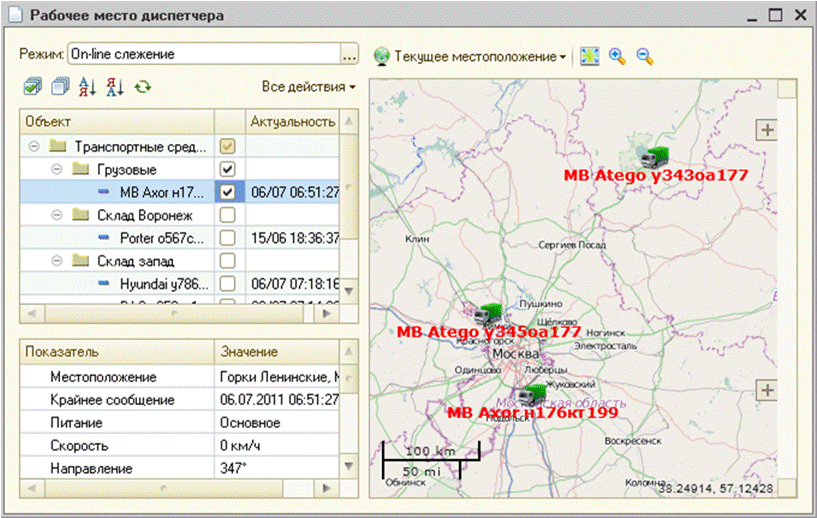
Task: Zoom out on the map
Action: click(x=645, y=57)
